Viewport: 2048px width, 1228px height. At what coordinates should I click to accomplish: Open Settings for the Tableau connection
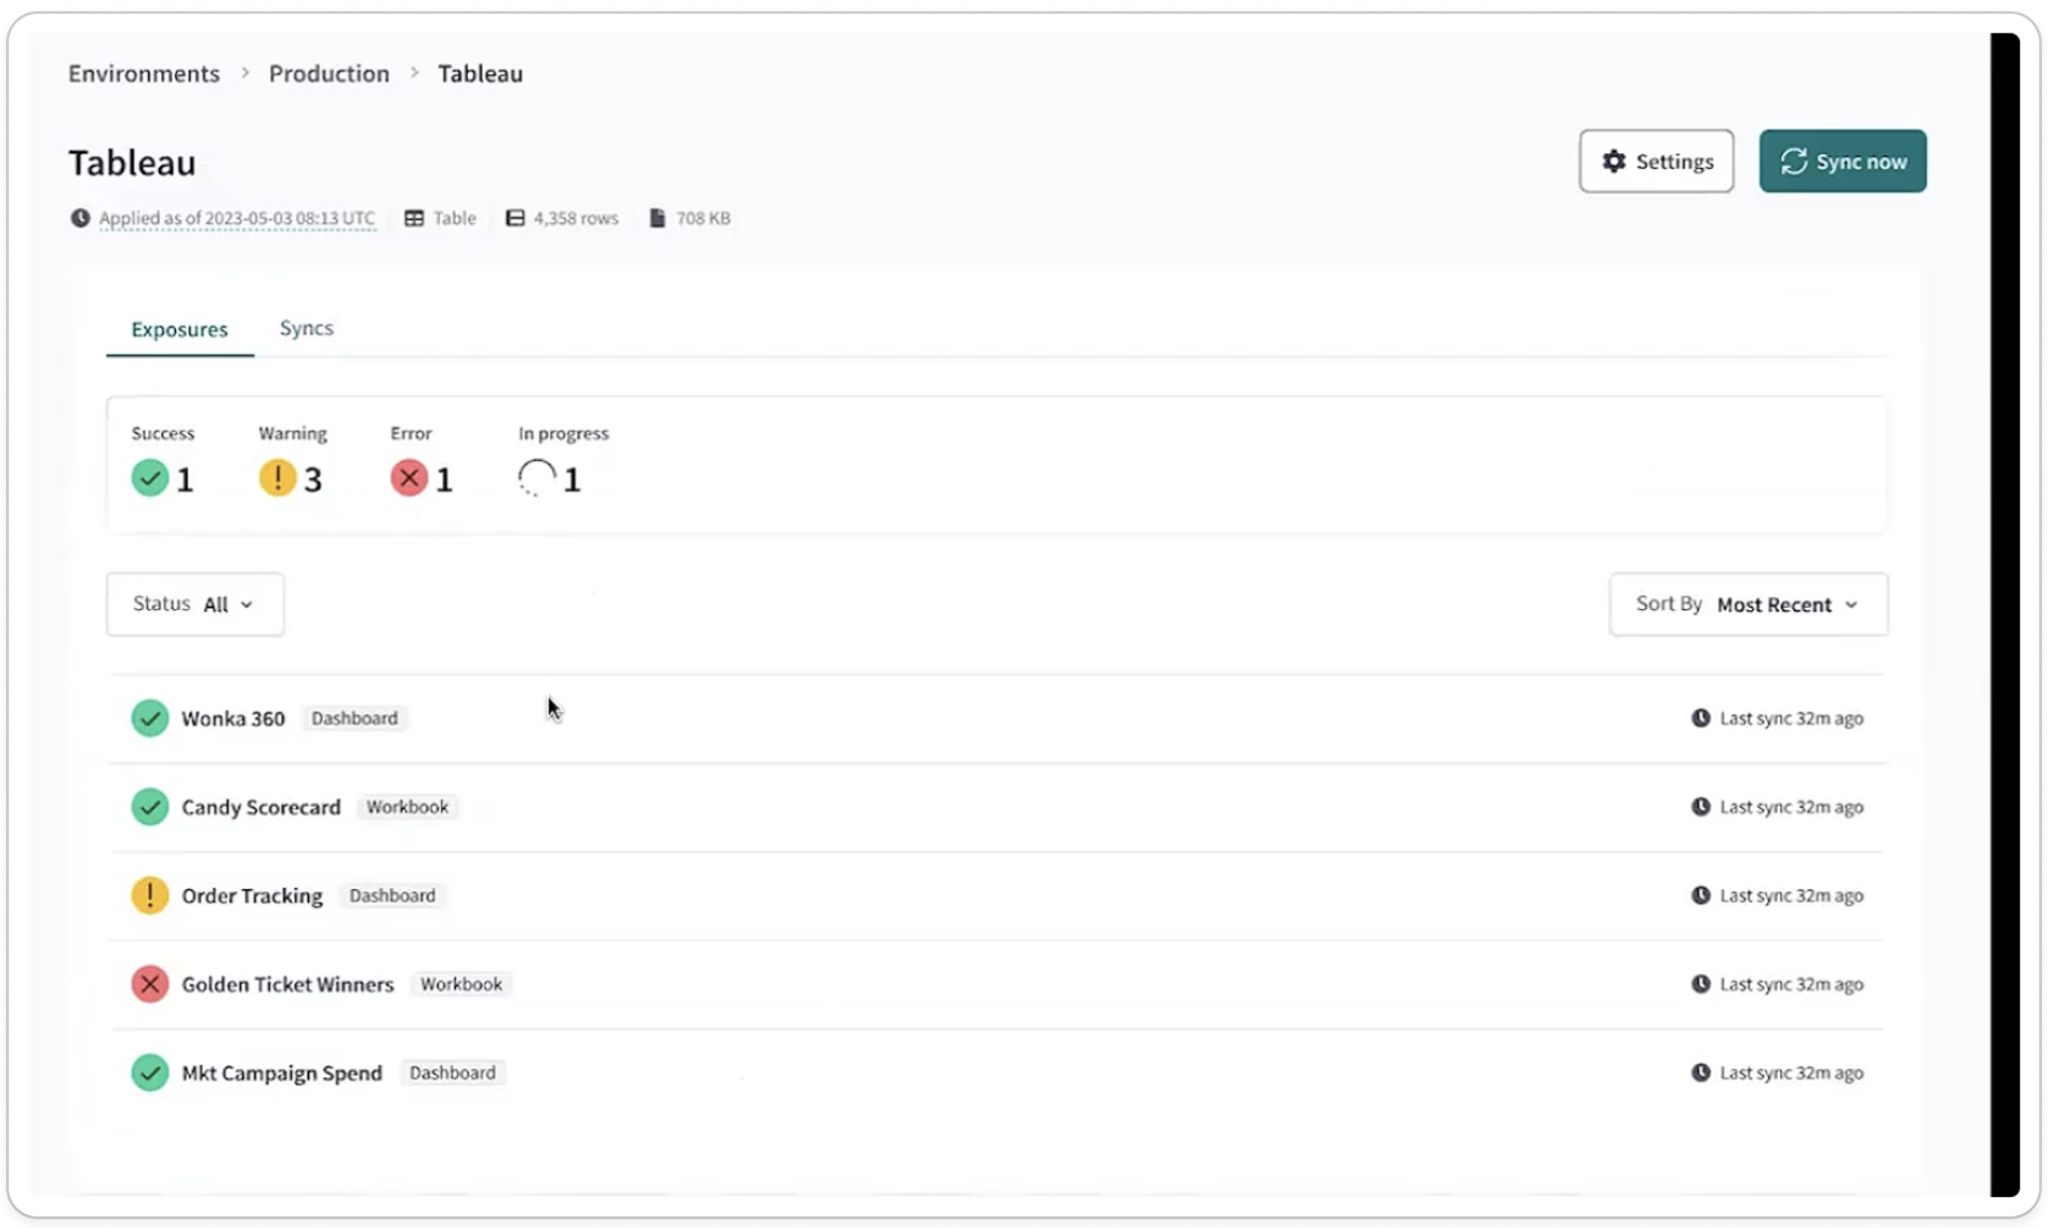click(1656, 161)
